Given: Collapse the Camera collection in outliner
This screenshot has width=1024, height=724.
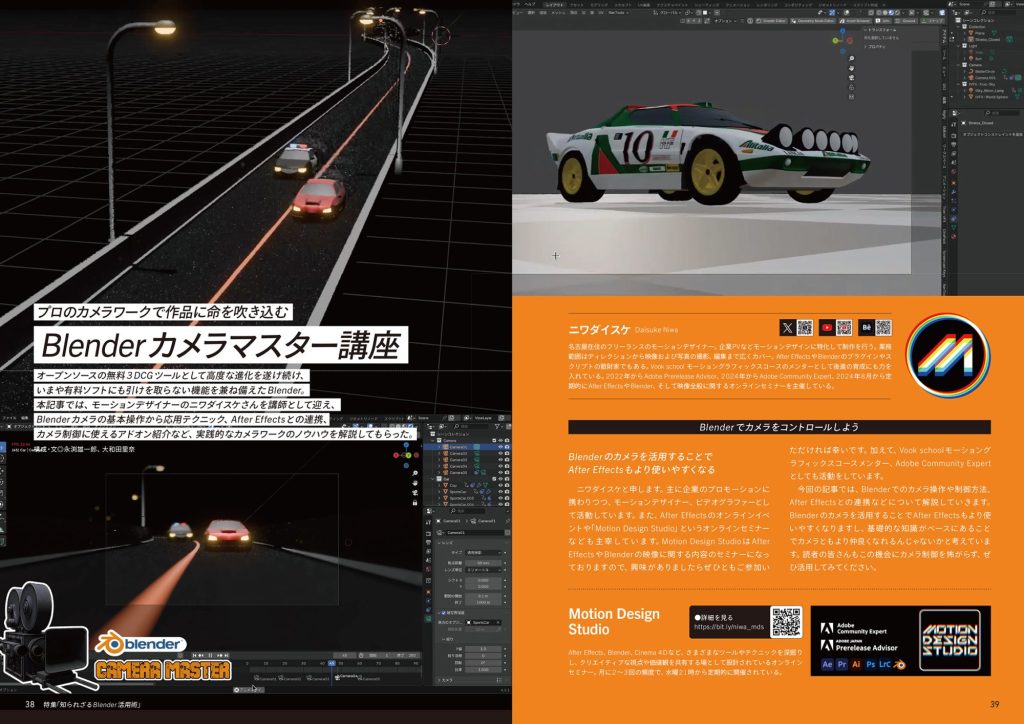Looking at the screenshot, I should [x=432, y=441].
